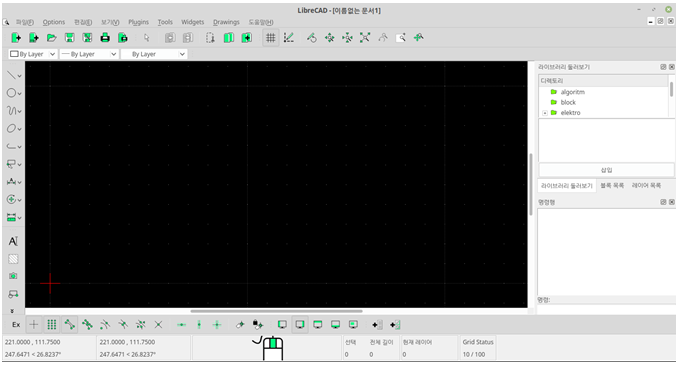Toggle draft mode
This screenshot has height=365, width=679.
click(288, 38)
